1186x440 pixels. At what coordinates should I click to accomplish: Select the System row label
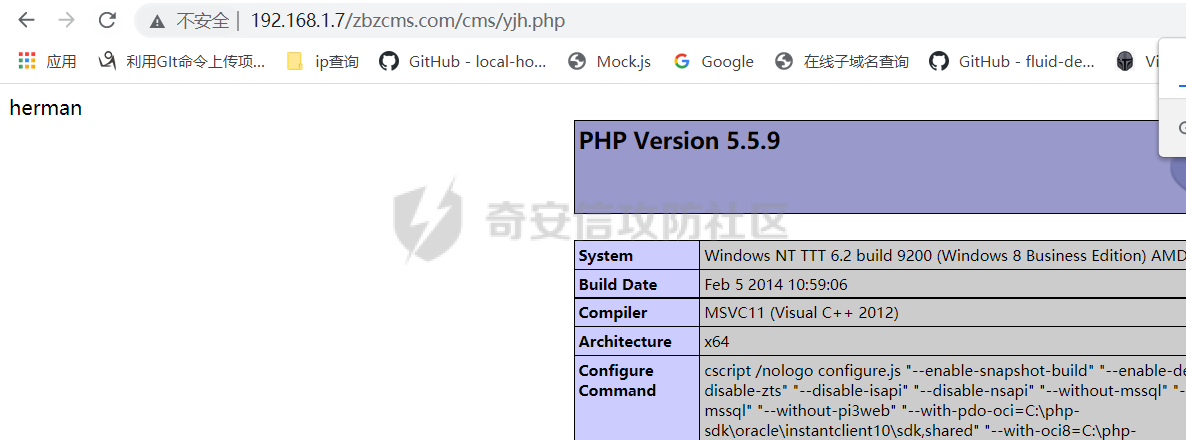606,256
